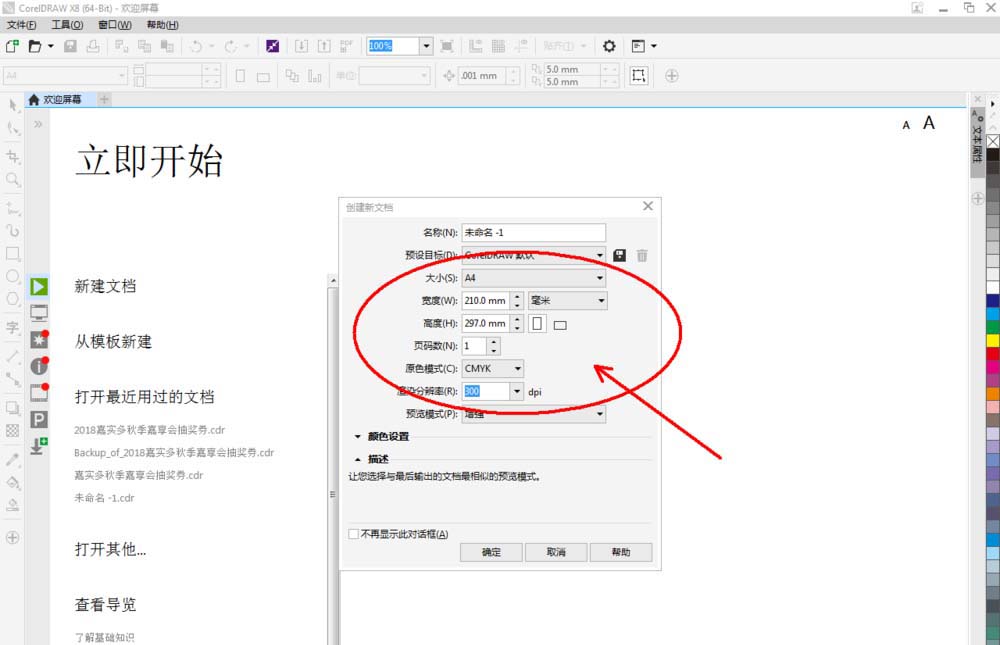Select the Eyedropper tool in the toolbox

[x=13, y=459]
